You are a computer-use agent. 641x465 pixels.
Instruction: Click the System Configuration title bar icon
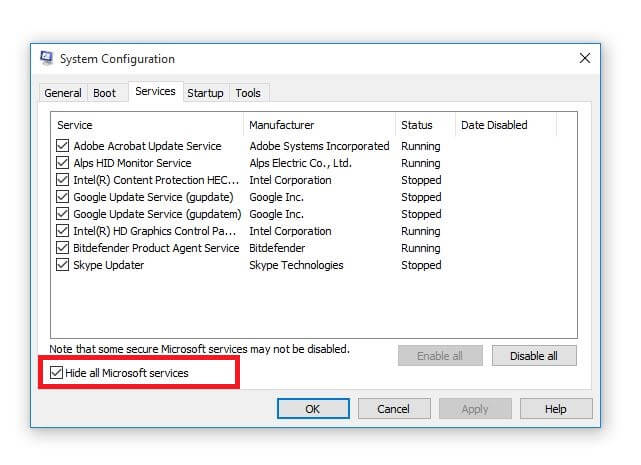pos(45,59)
